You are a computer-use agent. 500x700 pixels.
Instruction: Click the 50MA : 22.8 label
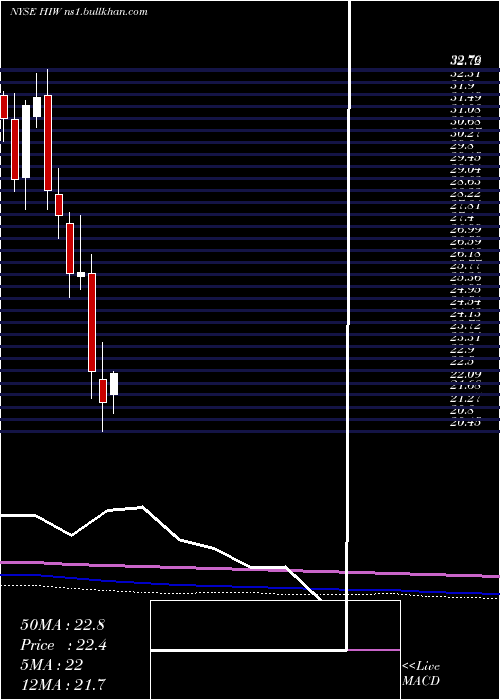[x=62, y=625]
